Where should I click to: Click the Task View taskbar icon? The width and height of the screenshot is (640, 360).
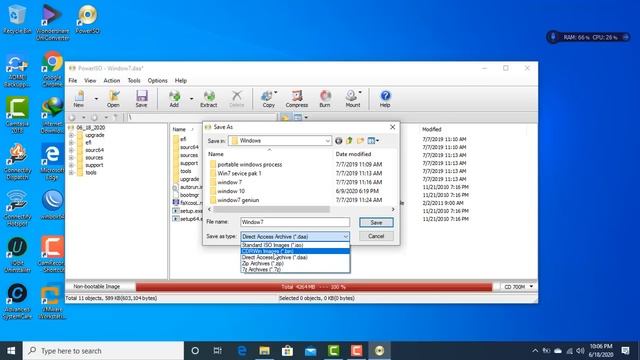click(x=218, y=351)
